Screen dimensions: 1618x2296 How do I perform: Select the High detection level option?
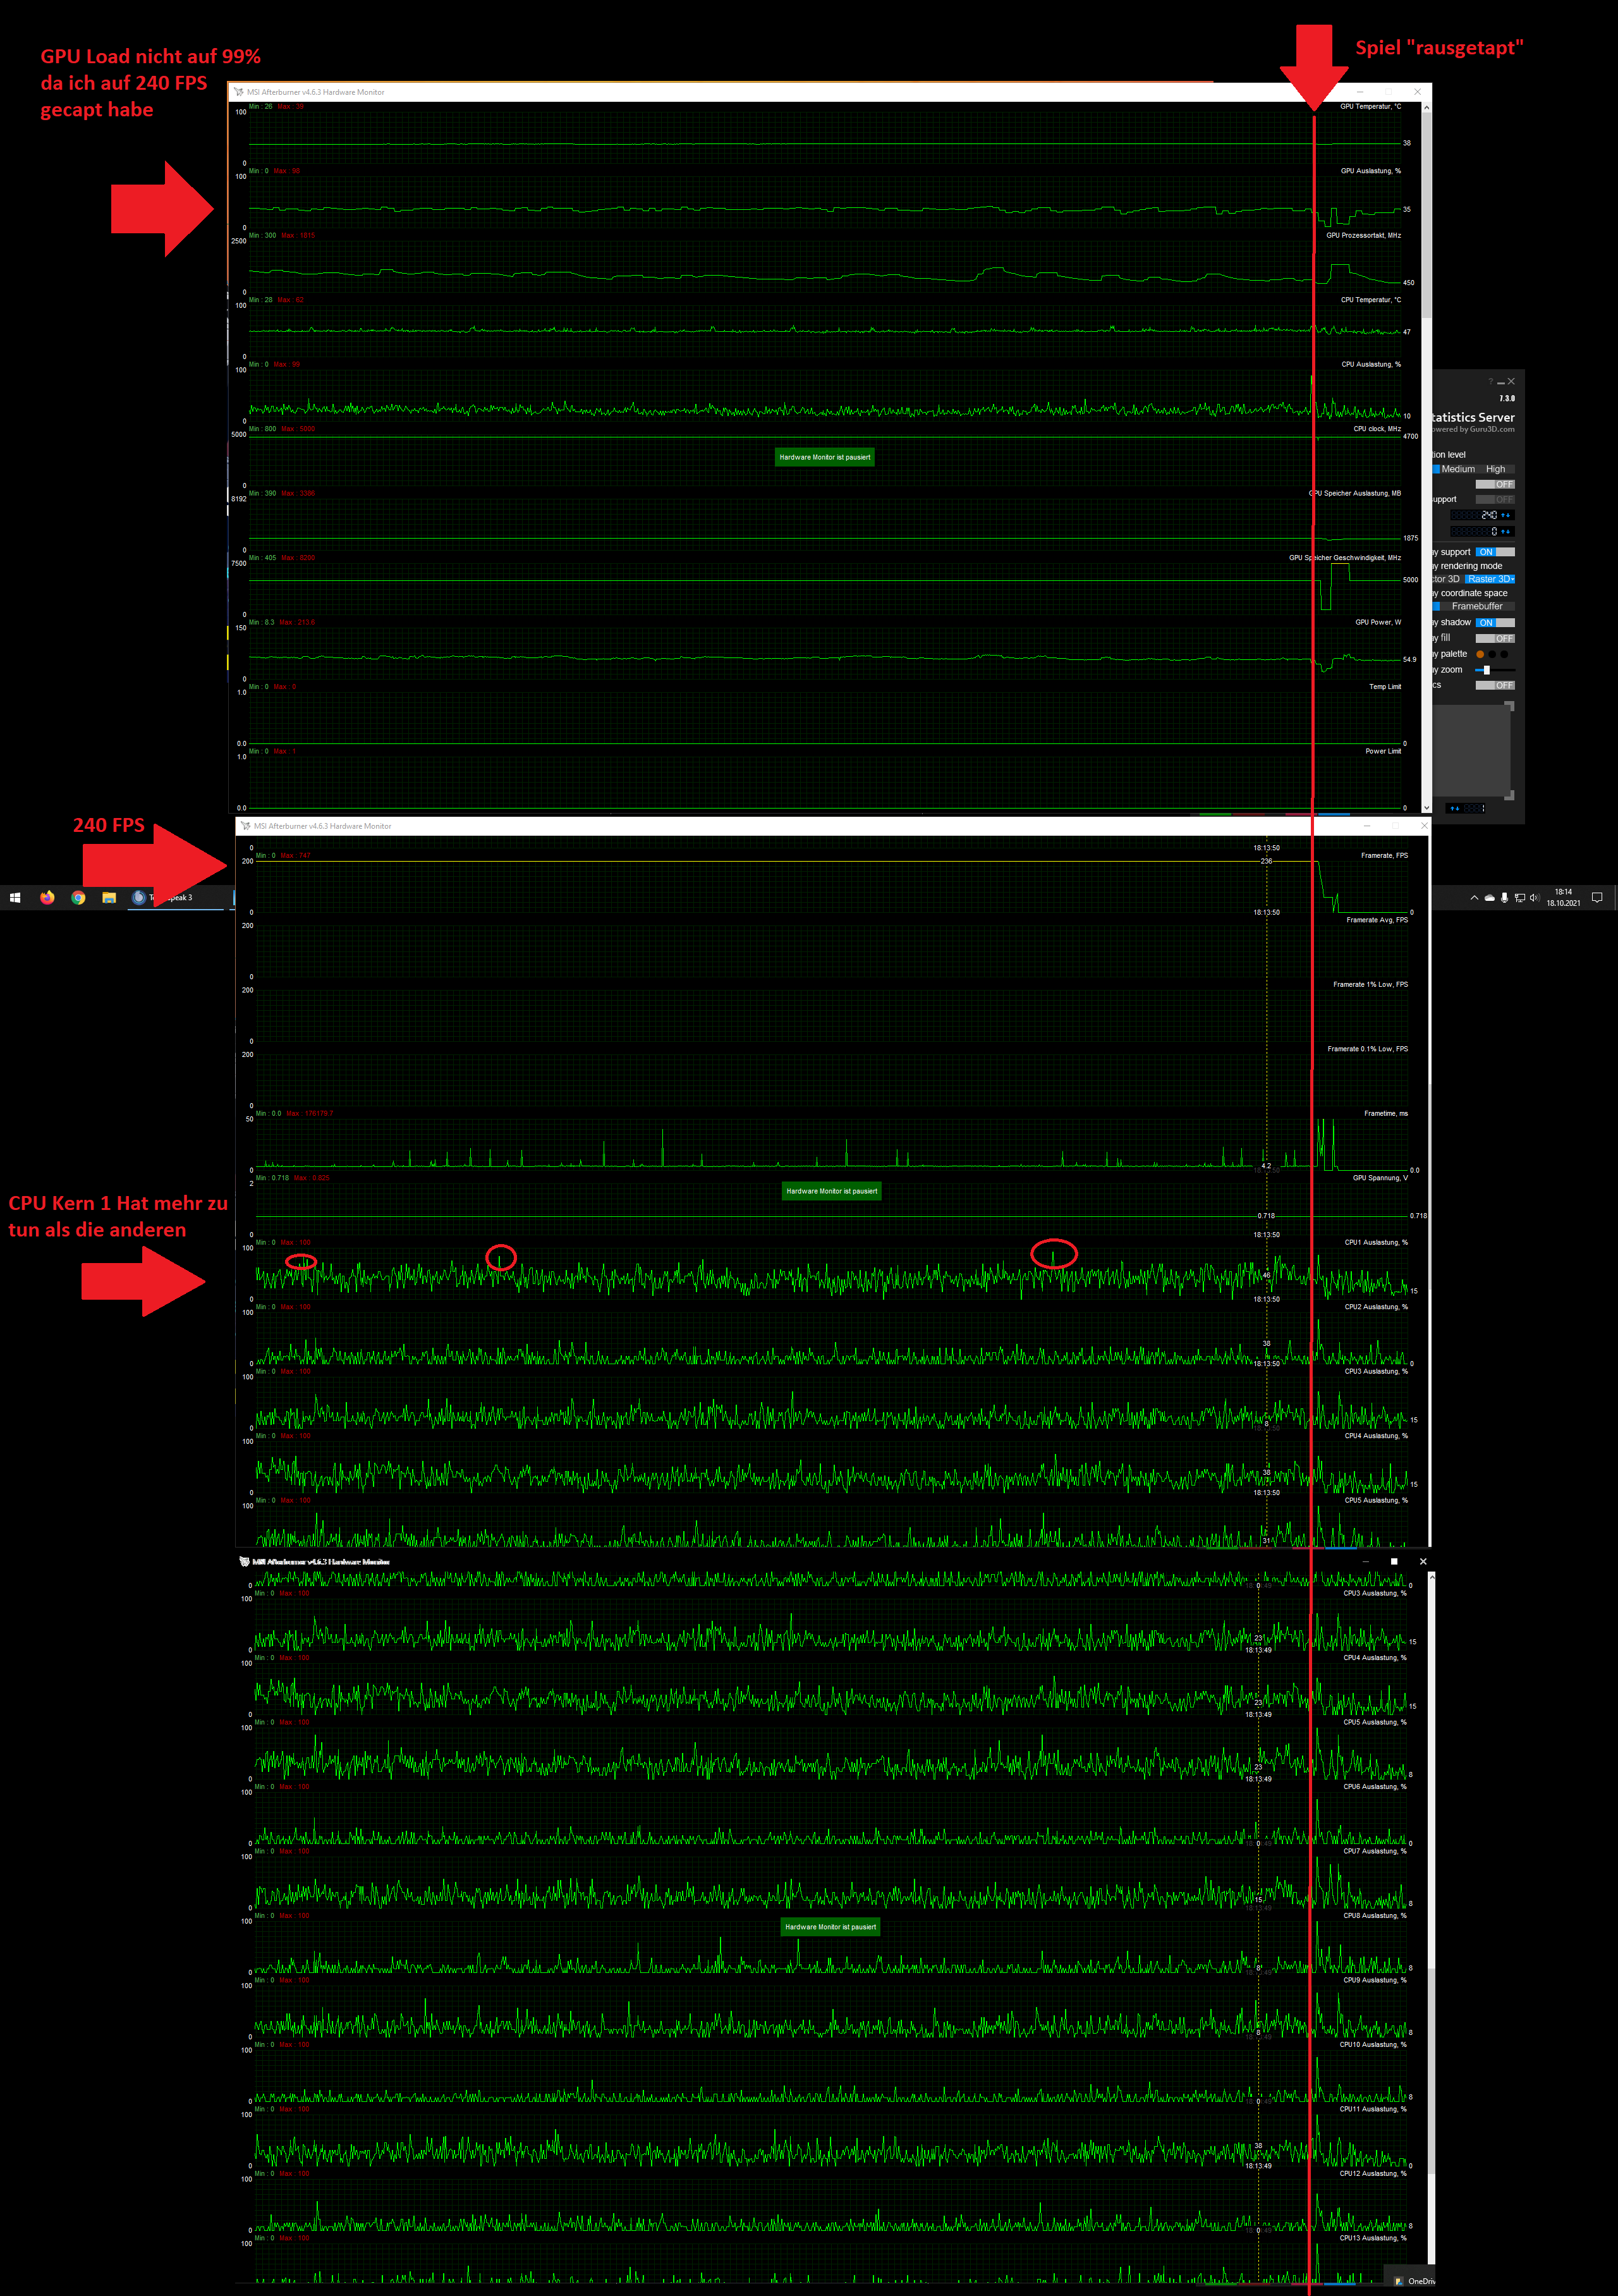1495,469
